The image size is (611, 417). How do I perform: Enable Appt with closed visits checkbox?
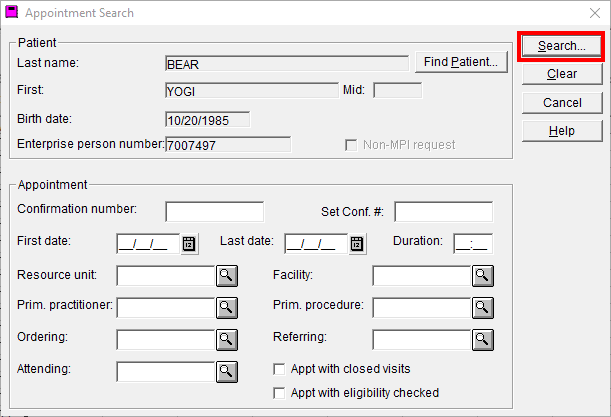pos(279,369)
